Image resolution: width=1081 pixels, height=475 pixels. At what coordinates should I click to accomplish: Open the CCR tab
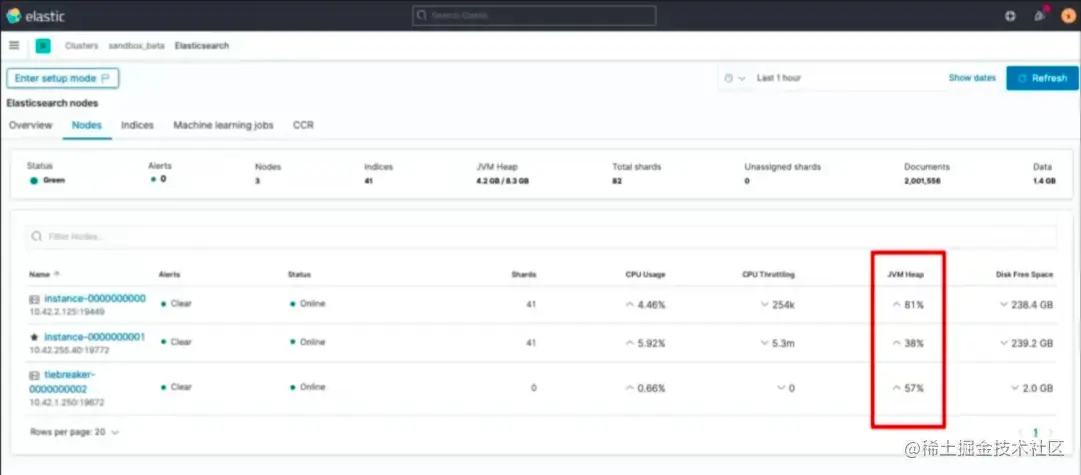[x=303, y=125]
